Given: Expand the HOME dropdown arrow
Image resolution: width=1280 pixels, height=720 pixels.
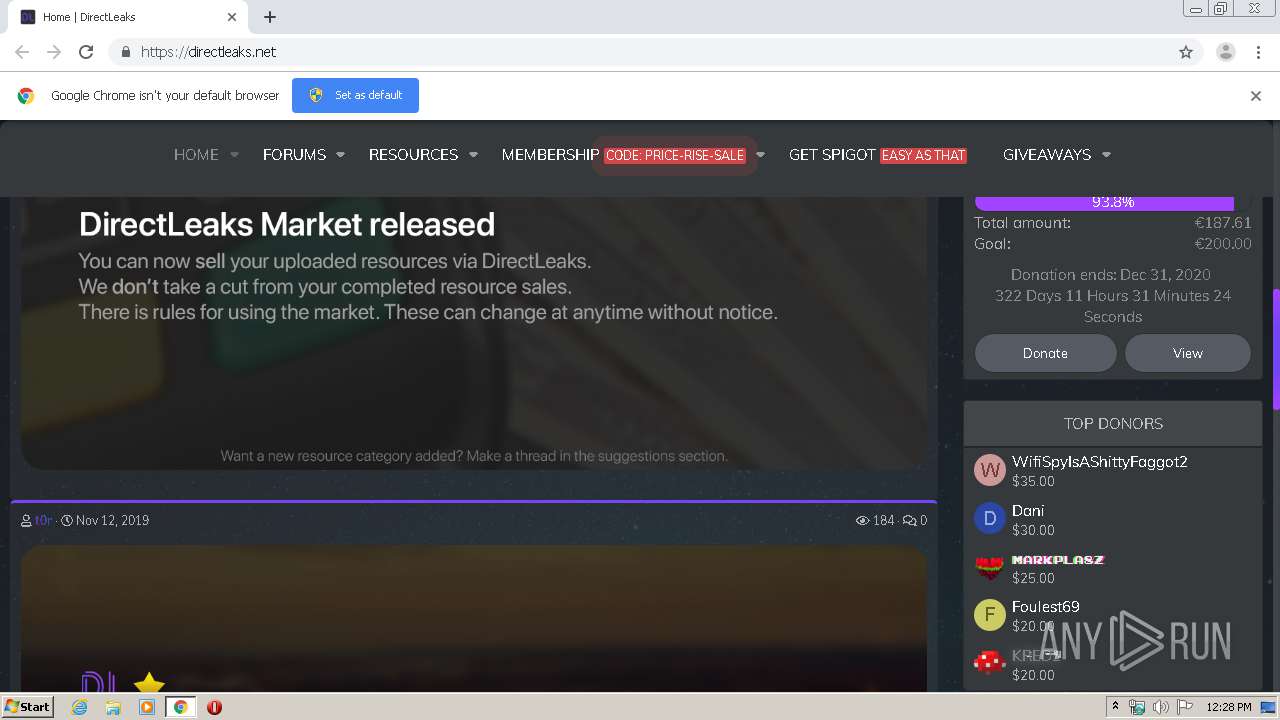Looking at the screenshot, I should pyautogui.click(x=235, y=155).
